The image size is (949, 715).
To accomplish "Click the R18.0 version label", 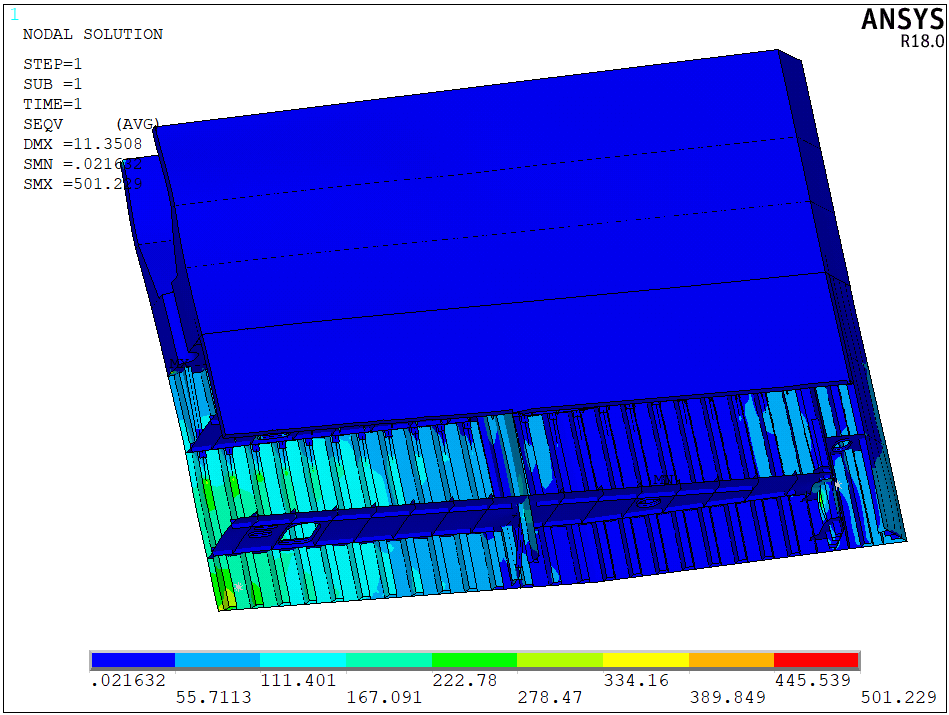I will [x=922, y=41].
